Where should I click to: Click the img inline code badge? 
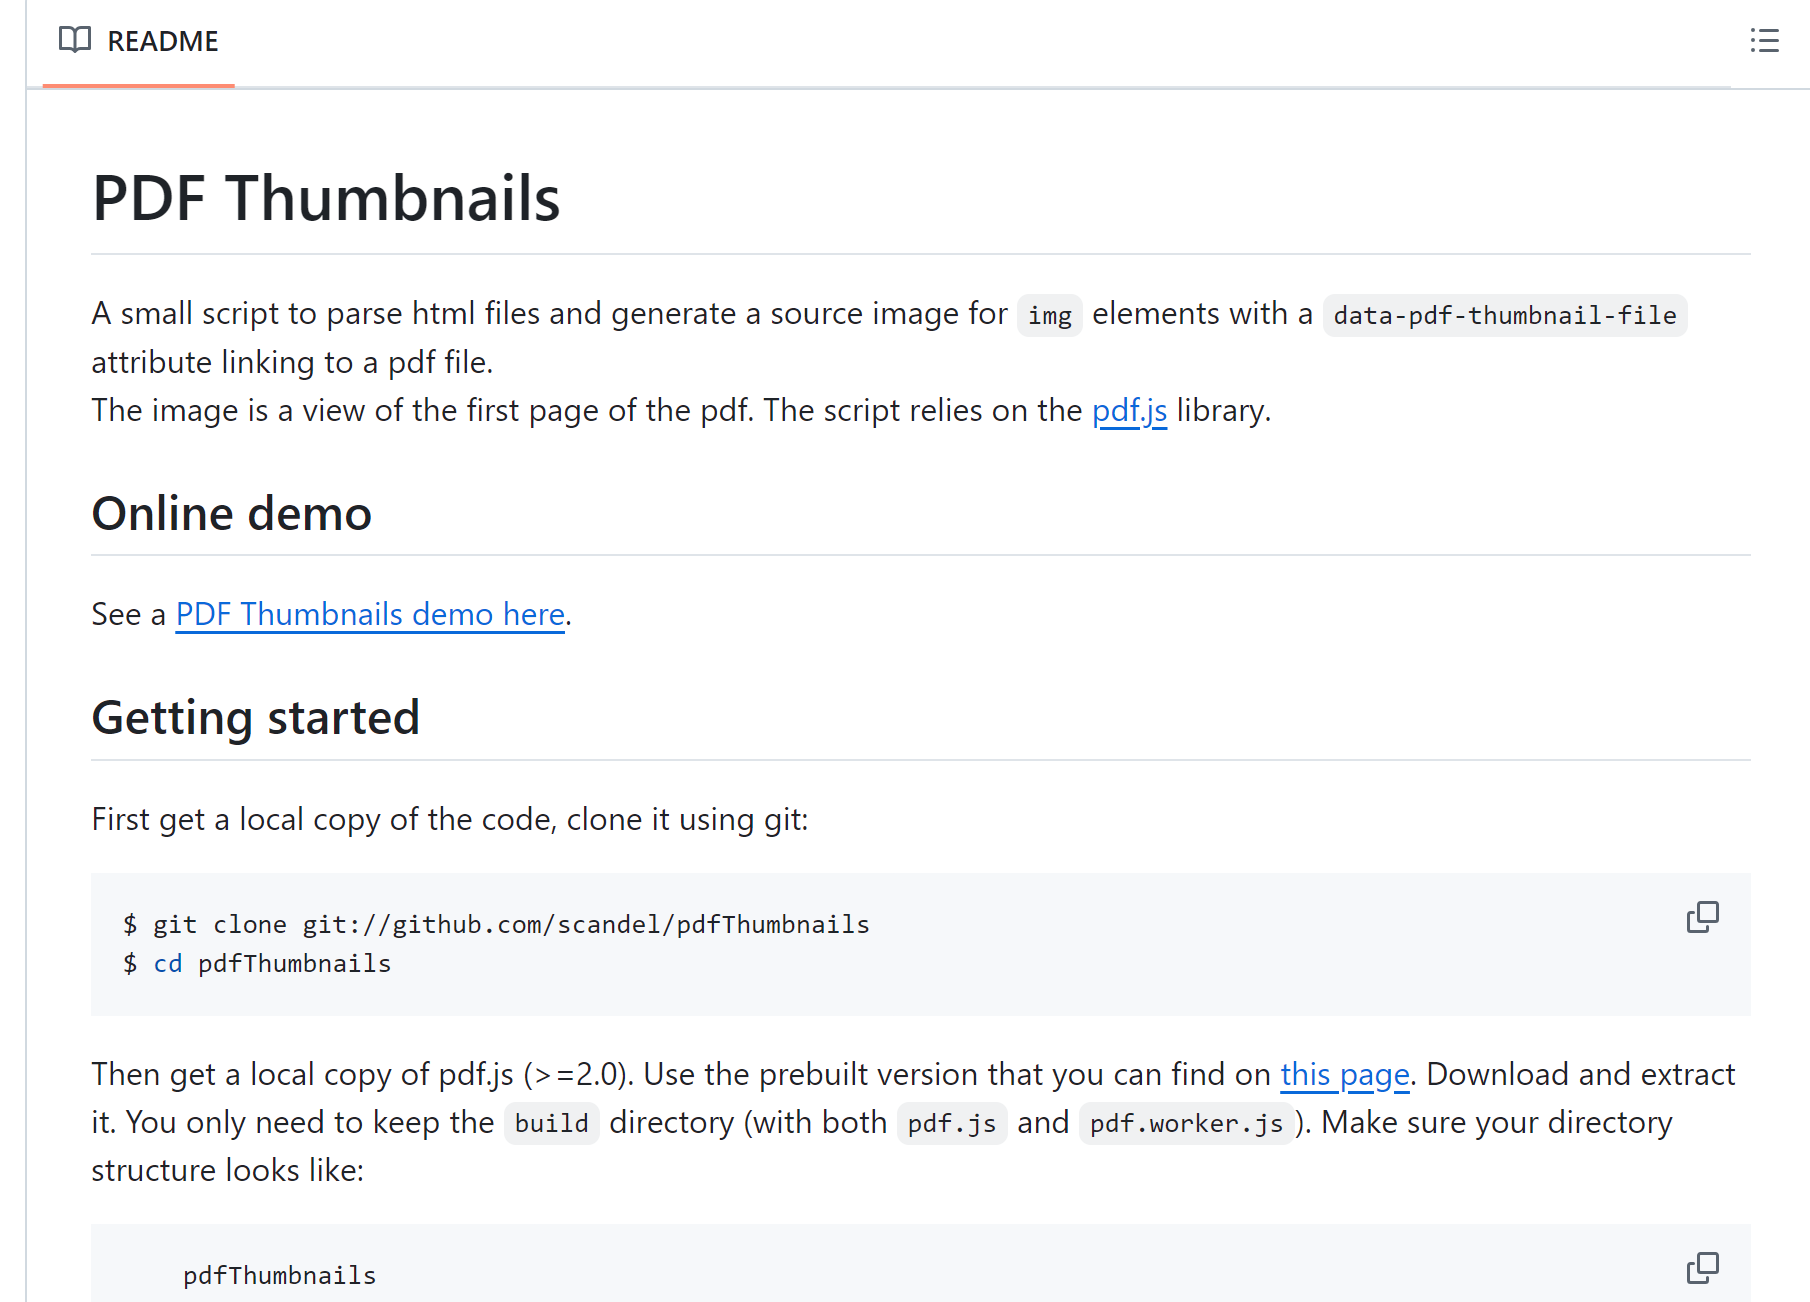[x=1049, y=315]
